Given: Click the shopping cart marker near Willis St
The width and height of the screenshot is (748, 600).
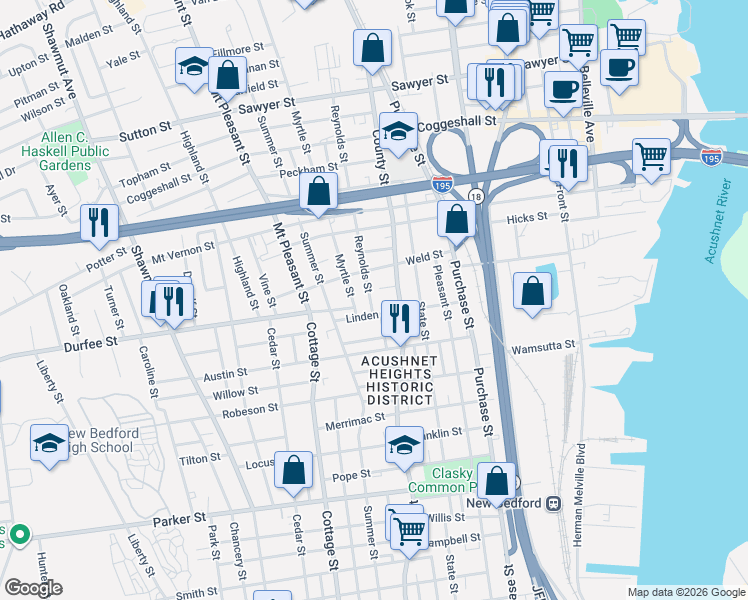Looking at the screenshot, I should 409,533.
